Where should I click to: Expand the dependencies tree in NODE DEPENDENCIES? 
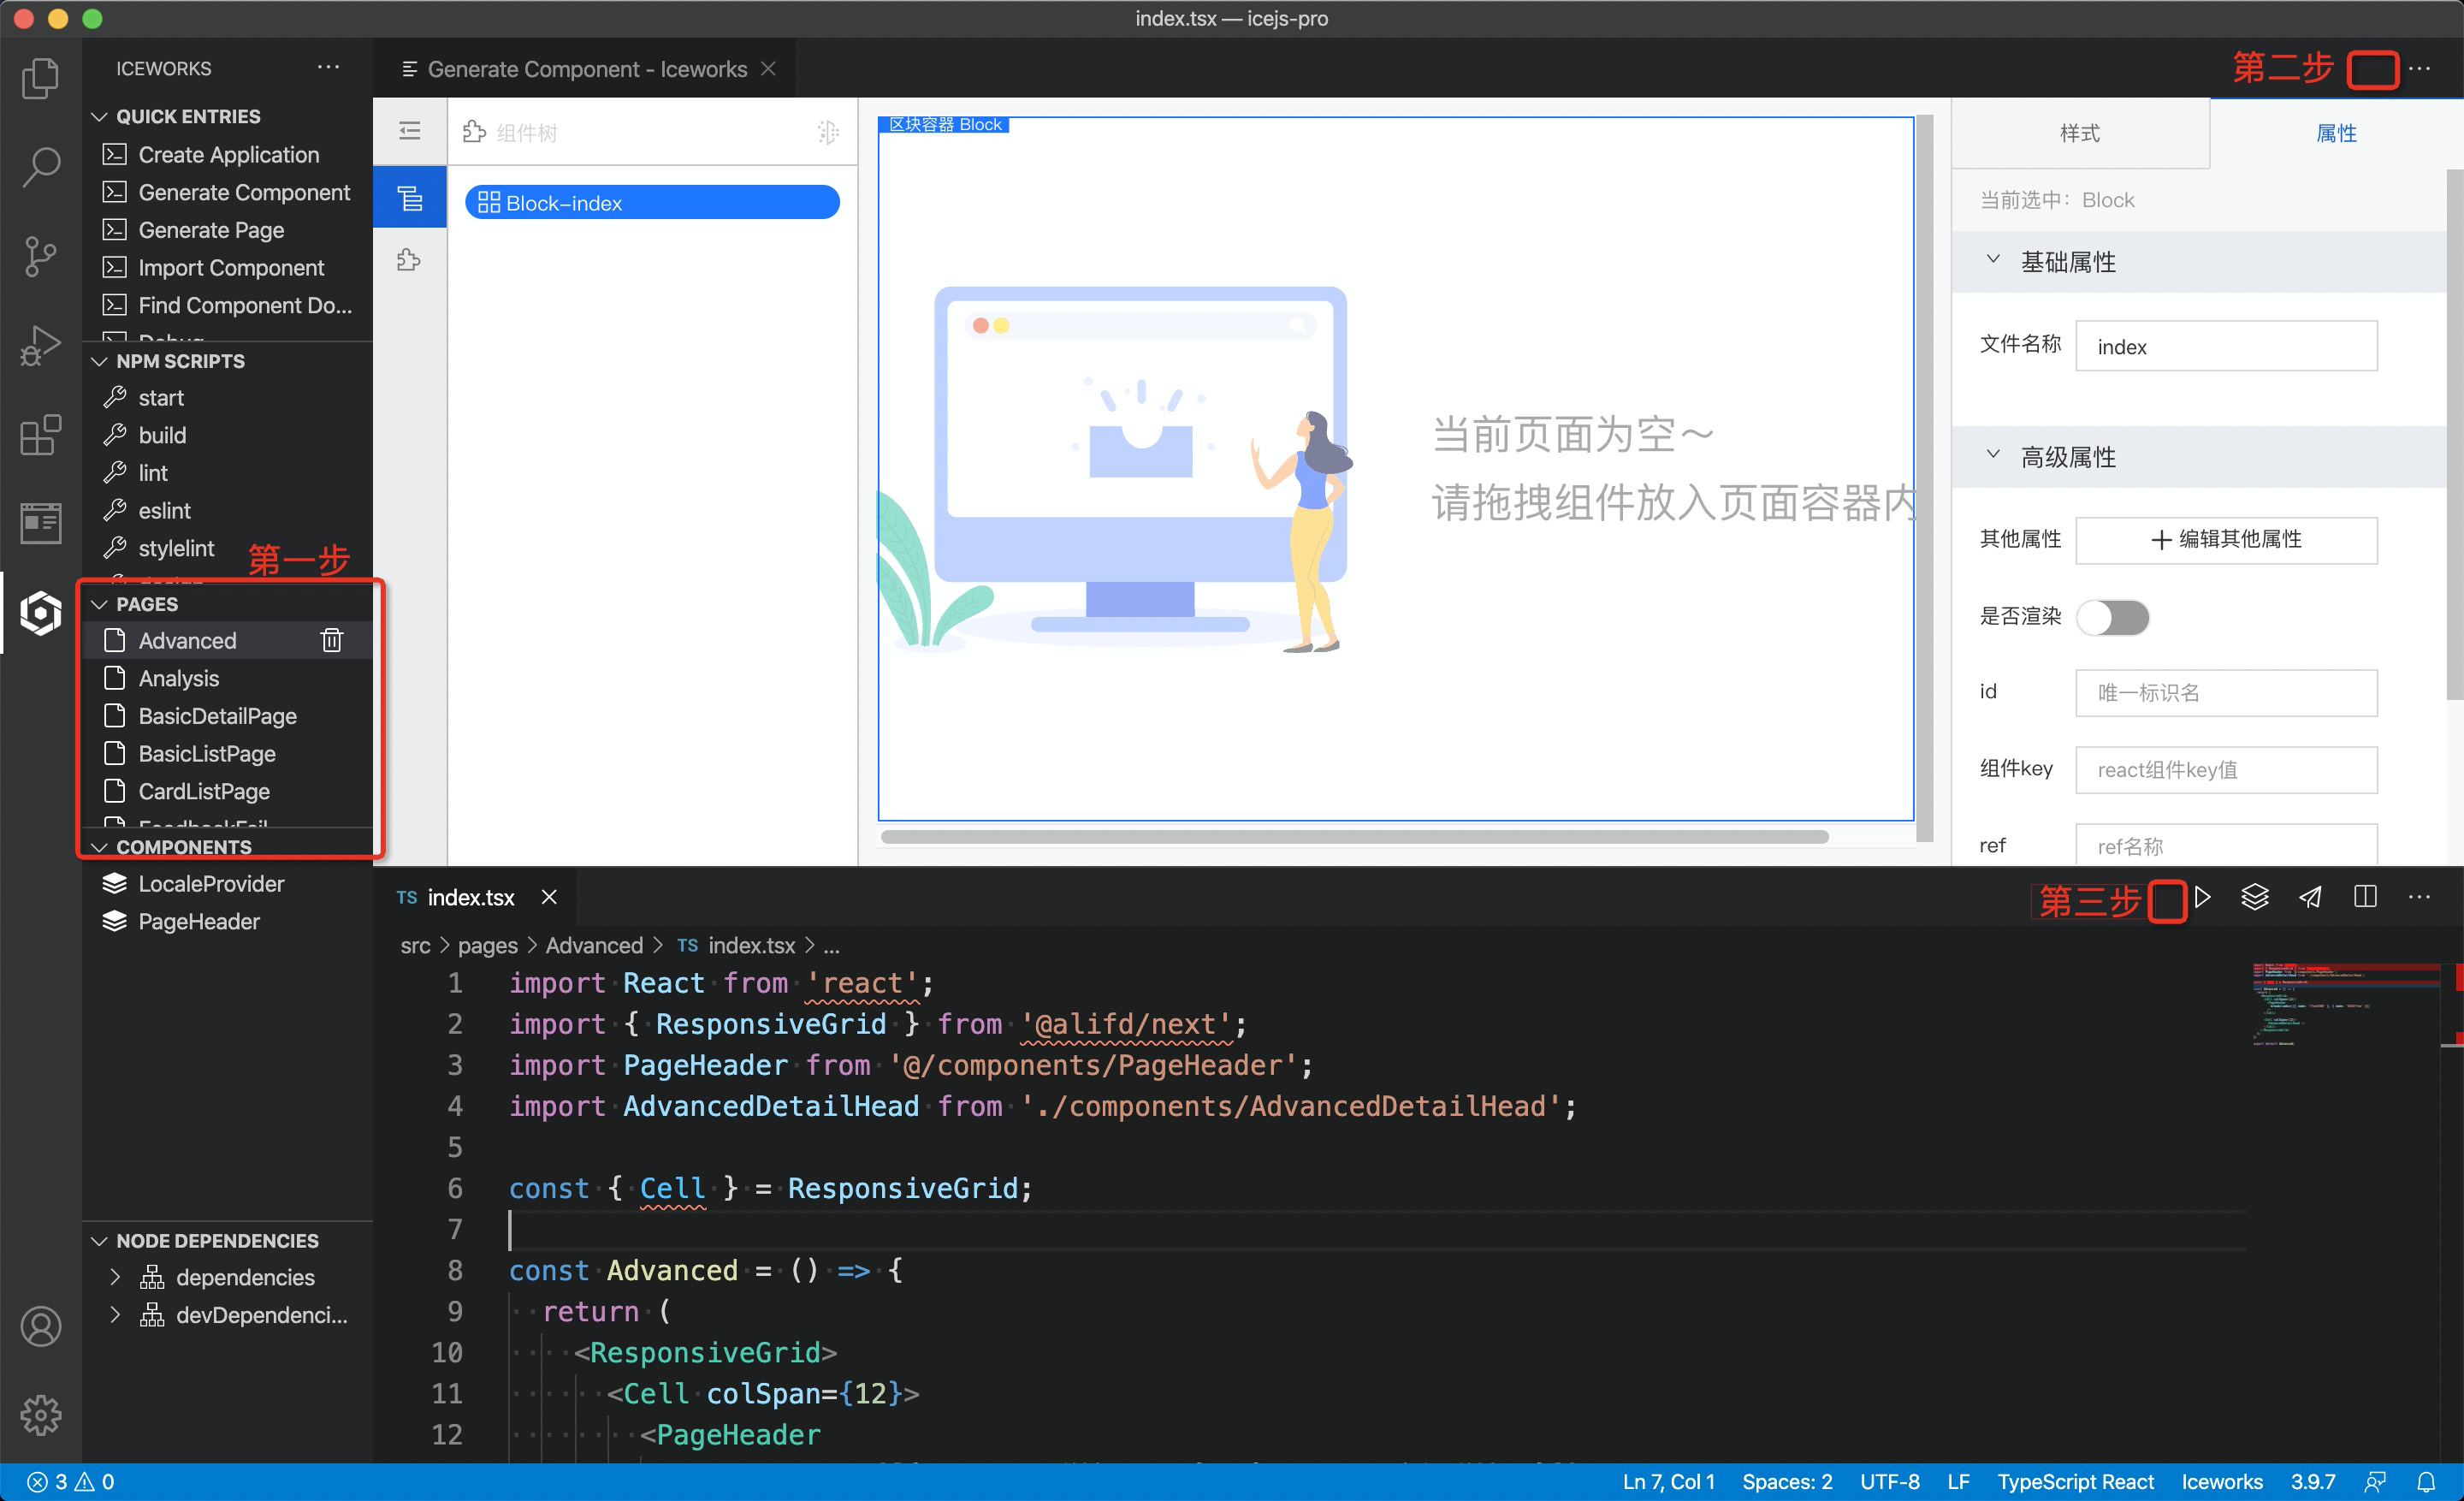[x=115, y=1277]
